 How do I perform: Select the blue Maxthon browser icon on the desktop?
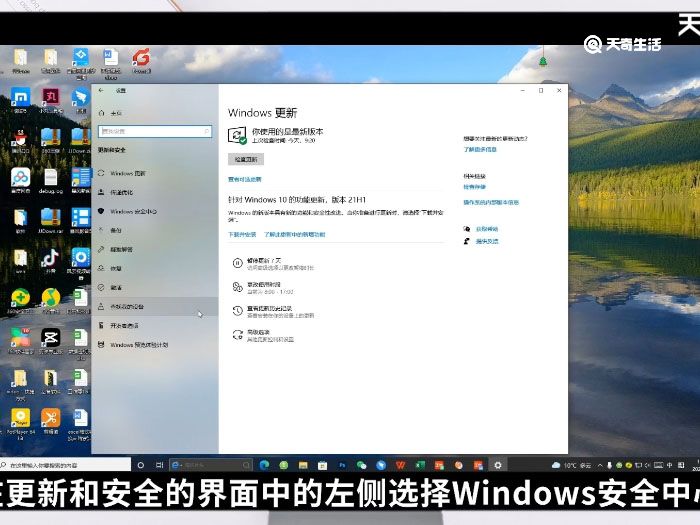coord(21,99)
